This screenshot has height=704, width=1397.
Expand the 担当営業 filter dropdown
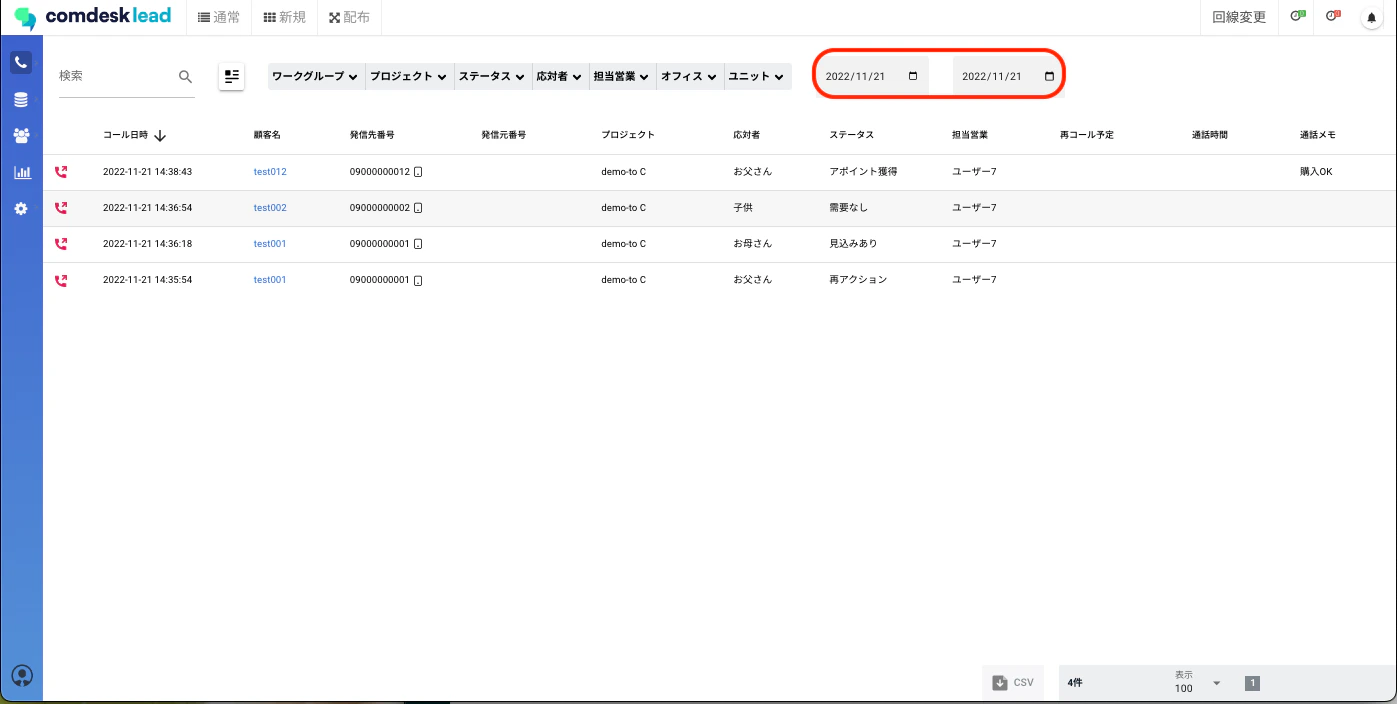[622, 77]
